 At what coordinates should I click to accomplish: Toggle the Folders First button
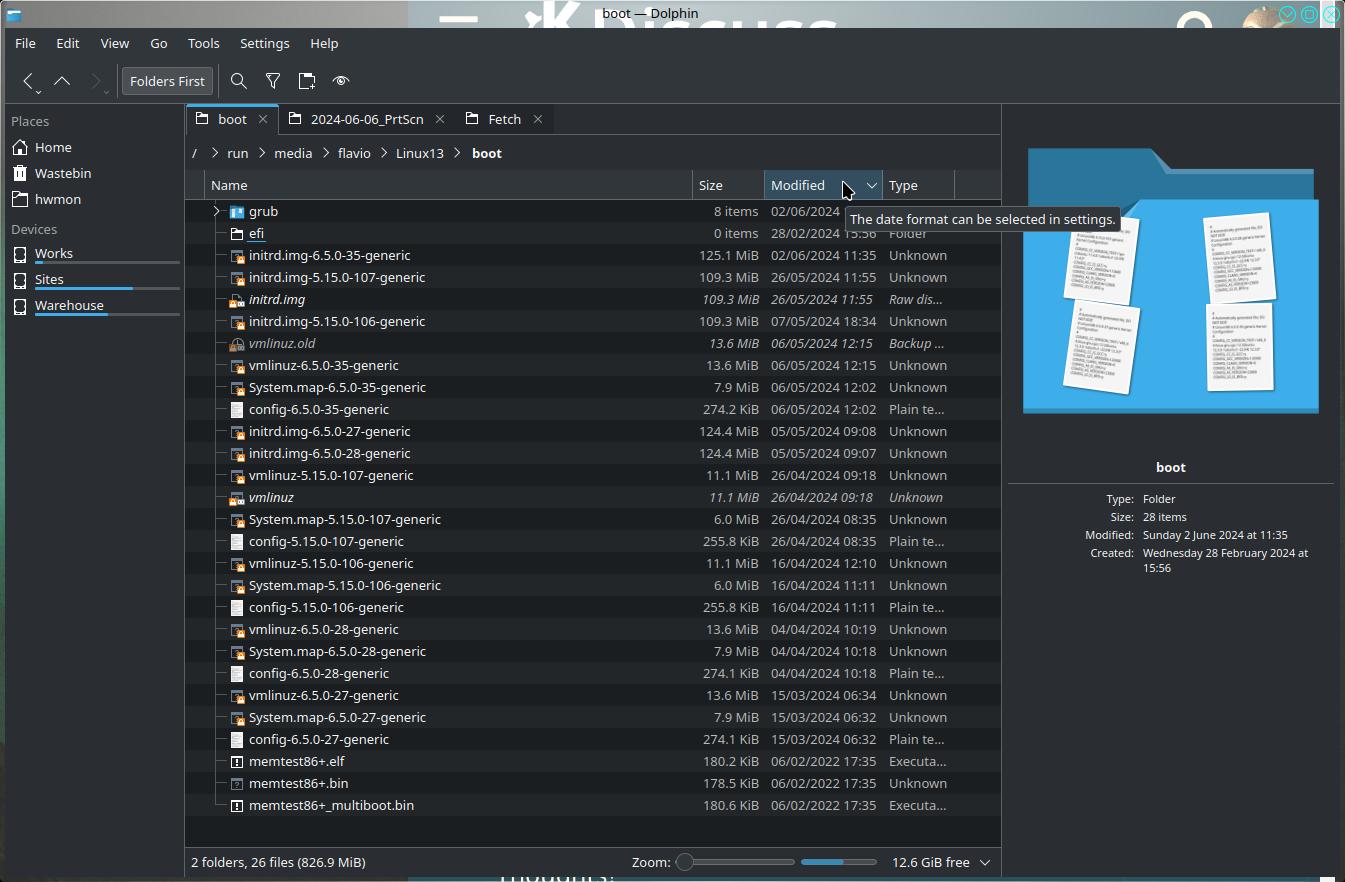[167, 81]
